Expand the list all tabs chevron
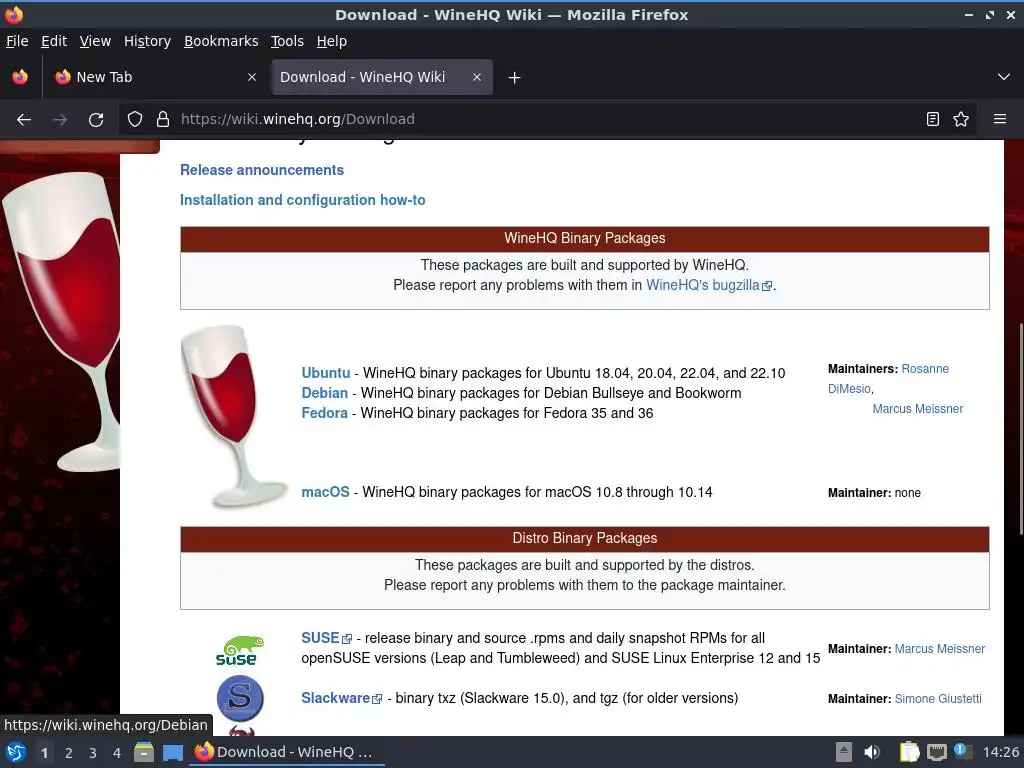The width and height of the screenshot is (1024, 768). (x=1004, y=77)
